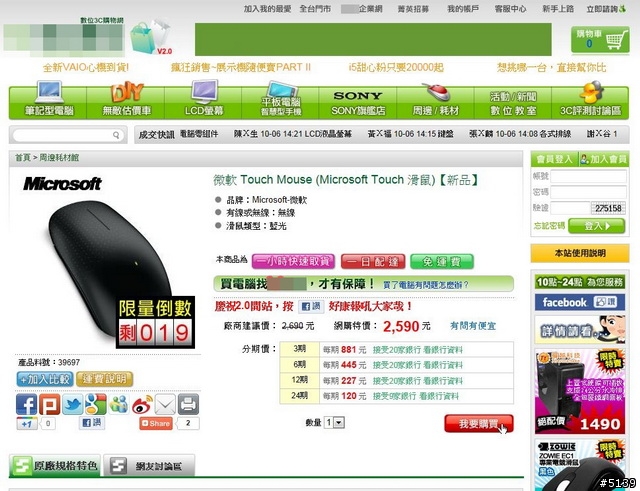The width and height of the screenshot is (640, 491).
Task: Click 本站使用說明 button
Action: tap(580, 253)
